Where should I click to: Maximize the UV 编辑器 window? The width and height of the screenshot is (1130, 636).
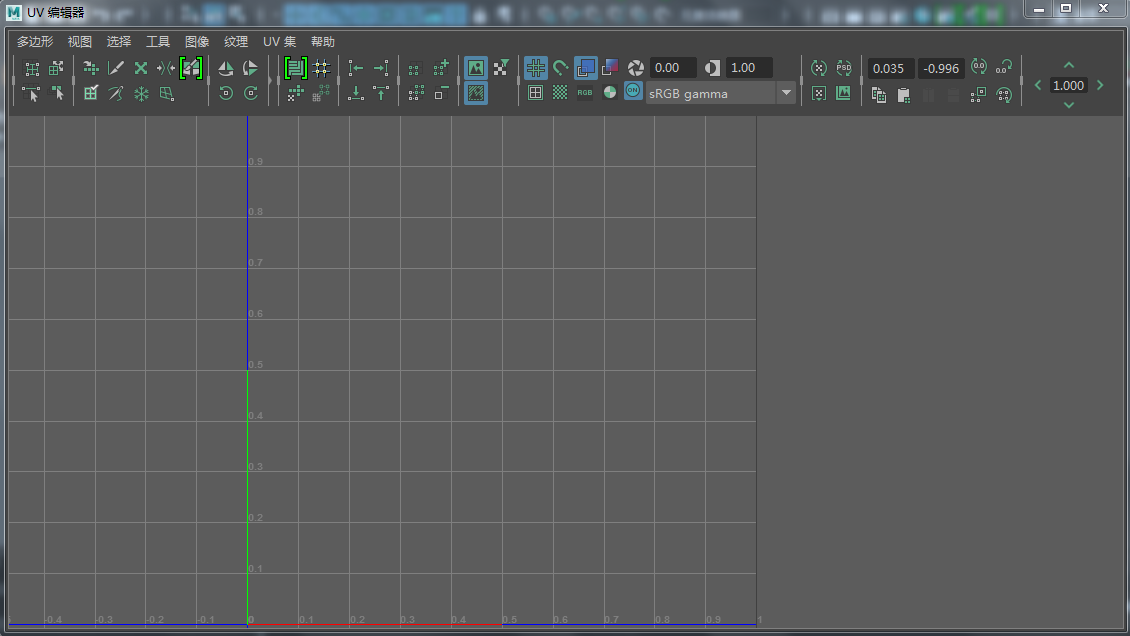click(1066, 9)
